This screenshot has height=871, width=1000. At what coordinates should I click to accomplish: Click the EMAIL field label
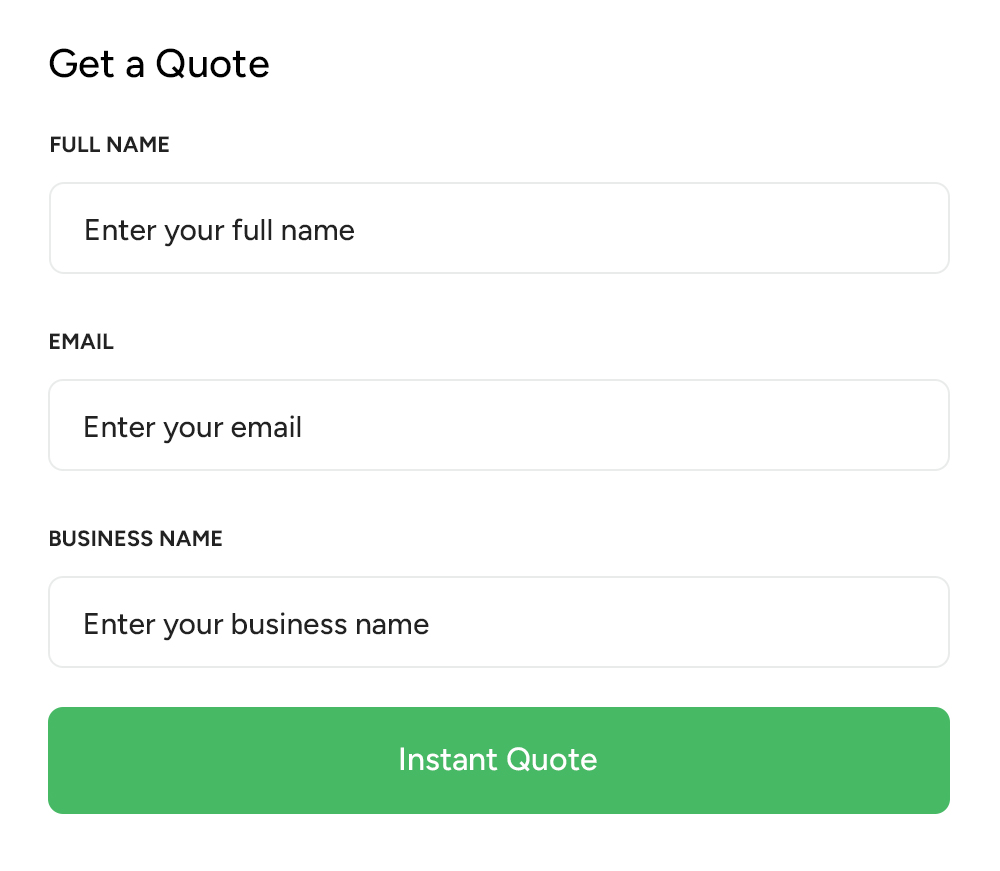coord(81,342)
